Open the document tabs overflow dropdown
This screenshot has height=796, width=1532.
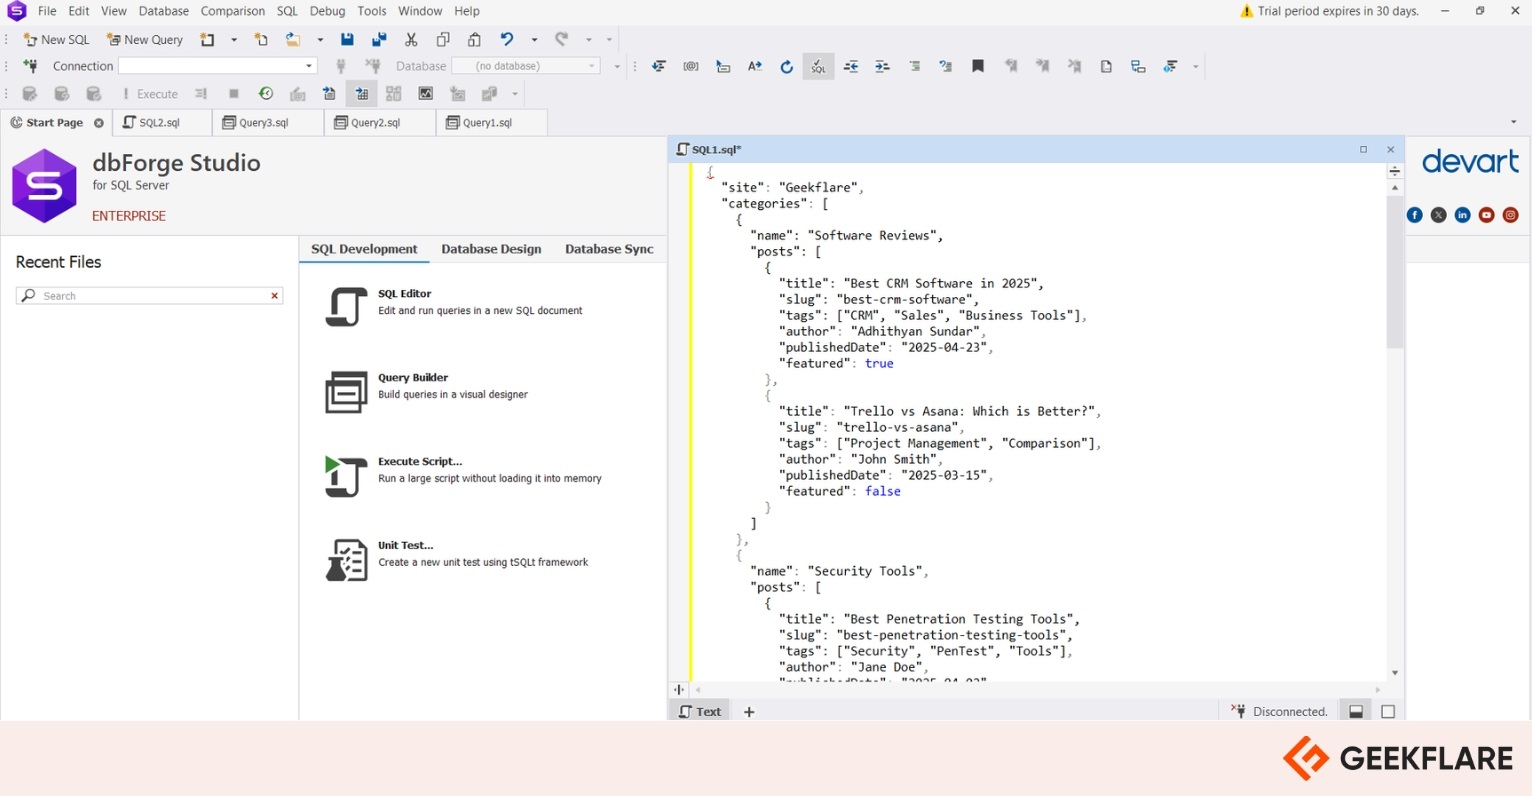pos(1513,122)
